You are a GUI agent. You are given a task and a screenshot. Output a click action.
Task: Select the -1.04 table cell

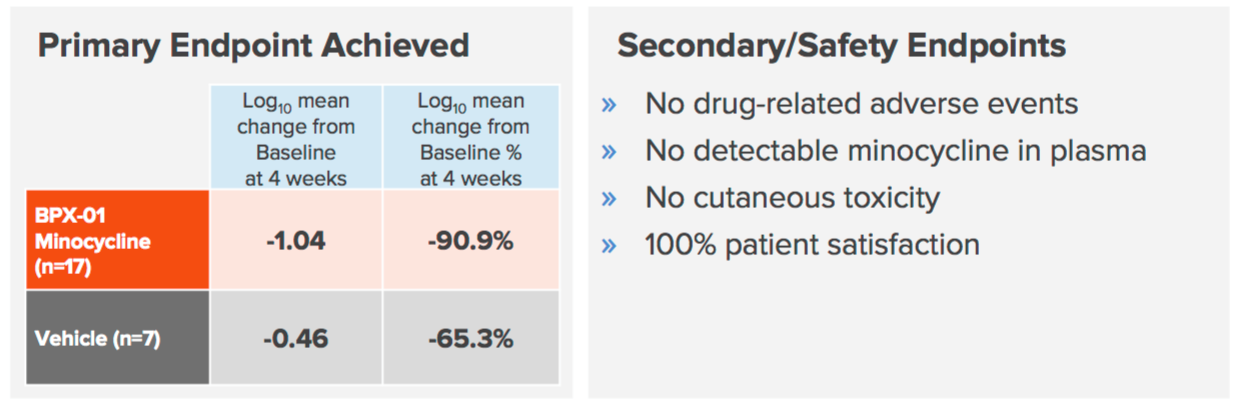point(296,241)
